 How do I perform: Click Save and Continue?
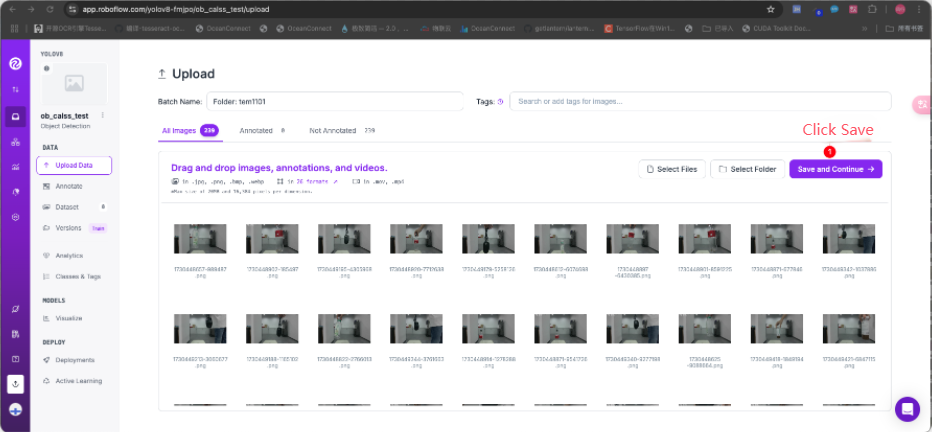pos(836,169)
